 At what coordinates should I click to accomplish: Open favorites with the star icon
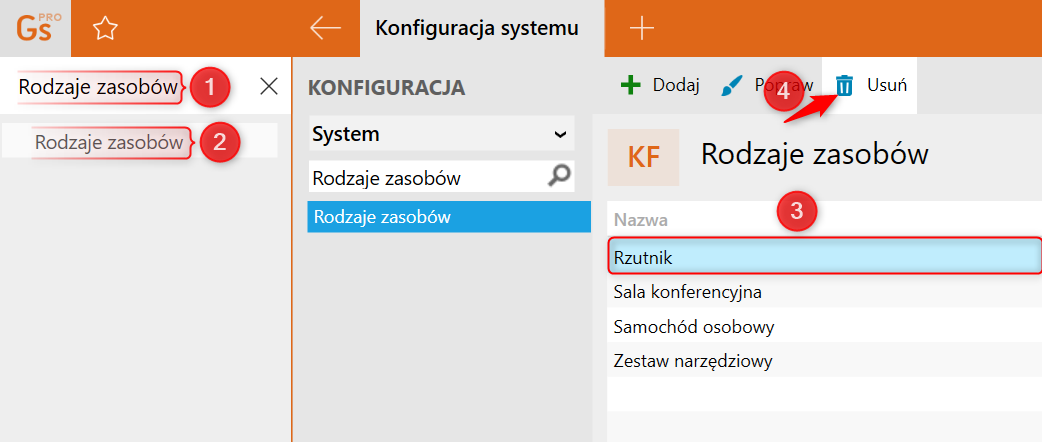pos(105,29)
